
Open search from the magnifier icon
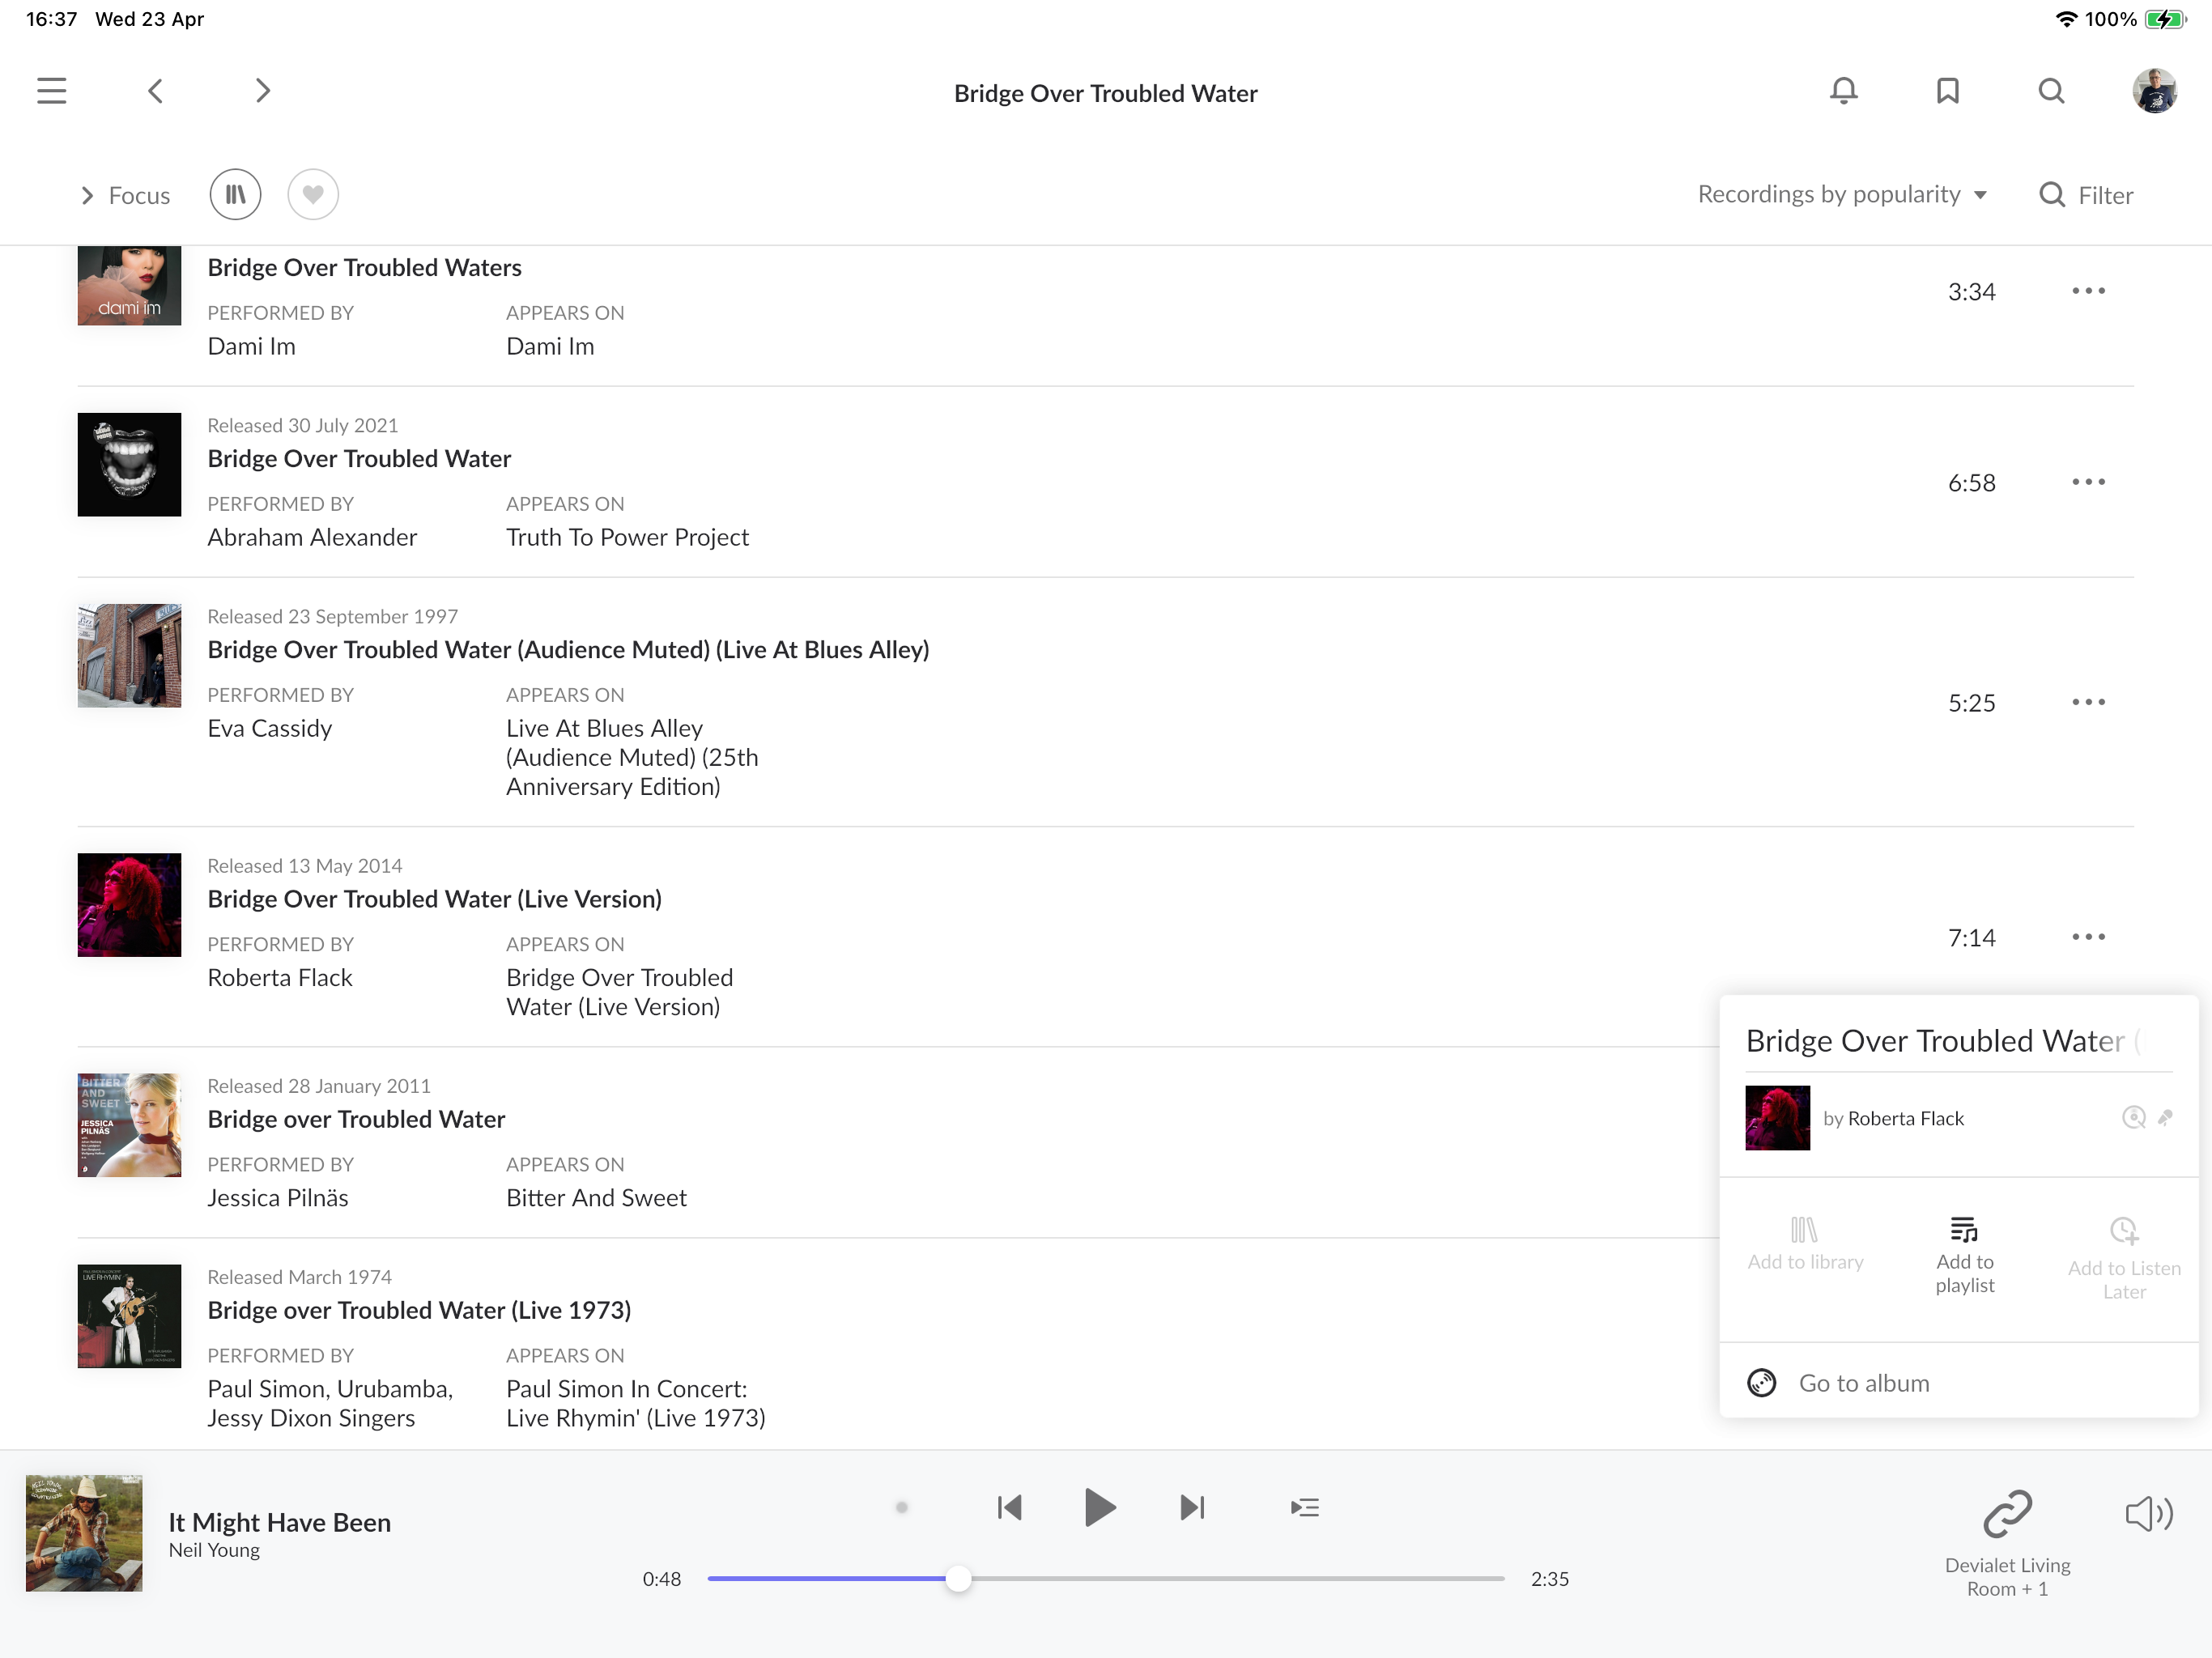[2051, 91]
